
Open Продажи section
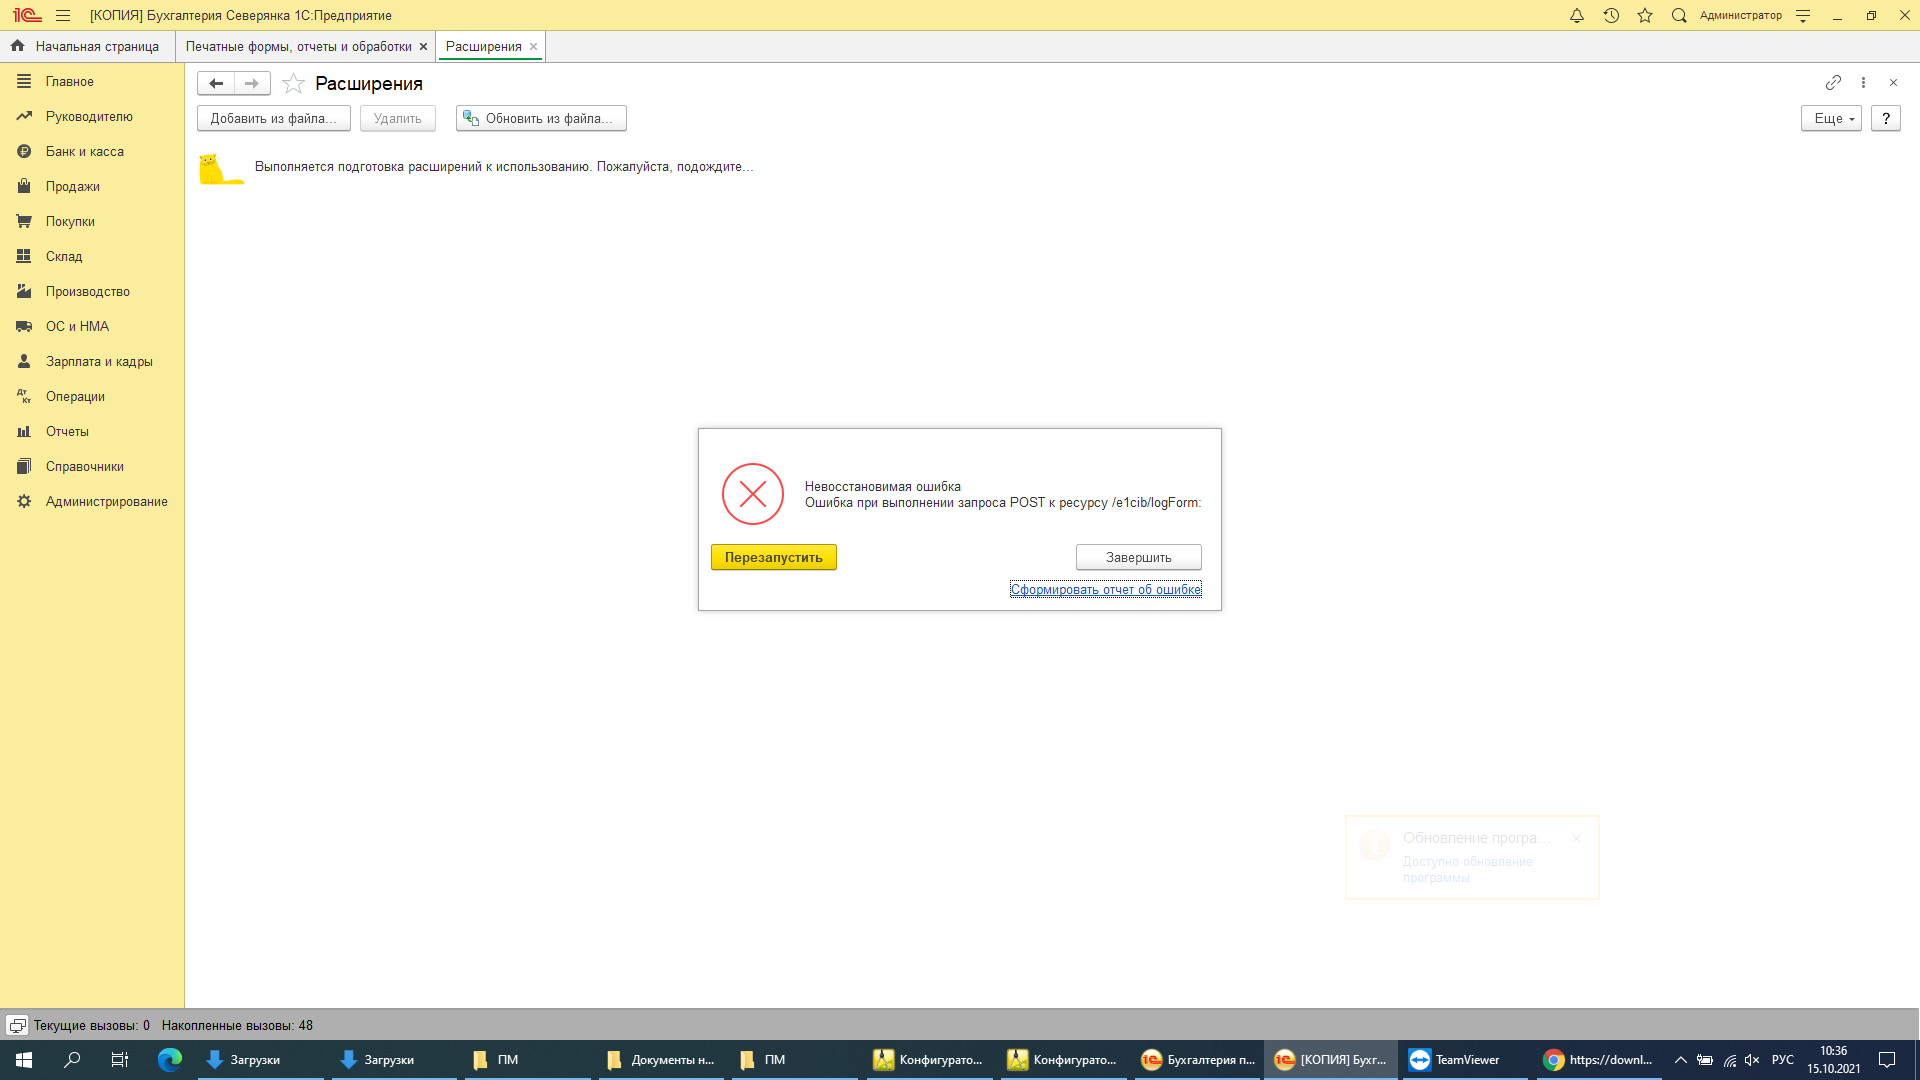92,186
